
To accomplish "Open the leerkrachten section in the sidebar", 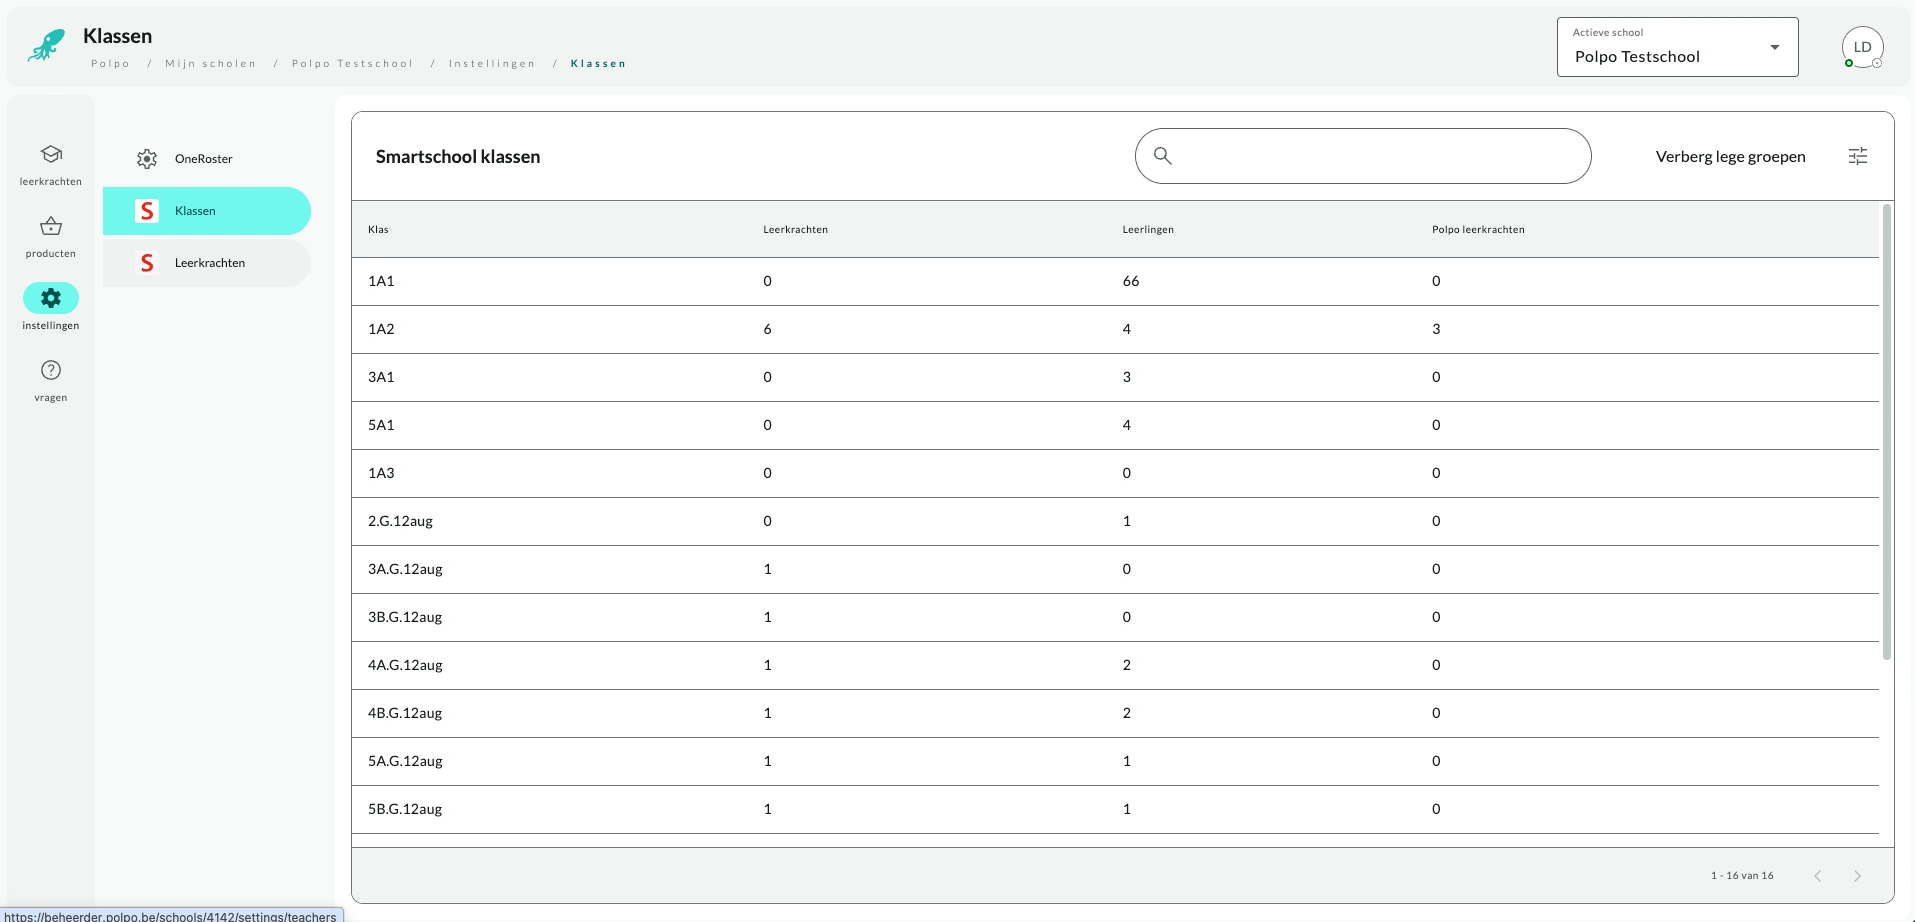I will (51, 164).
